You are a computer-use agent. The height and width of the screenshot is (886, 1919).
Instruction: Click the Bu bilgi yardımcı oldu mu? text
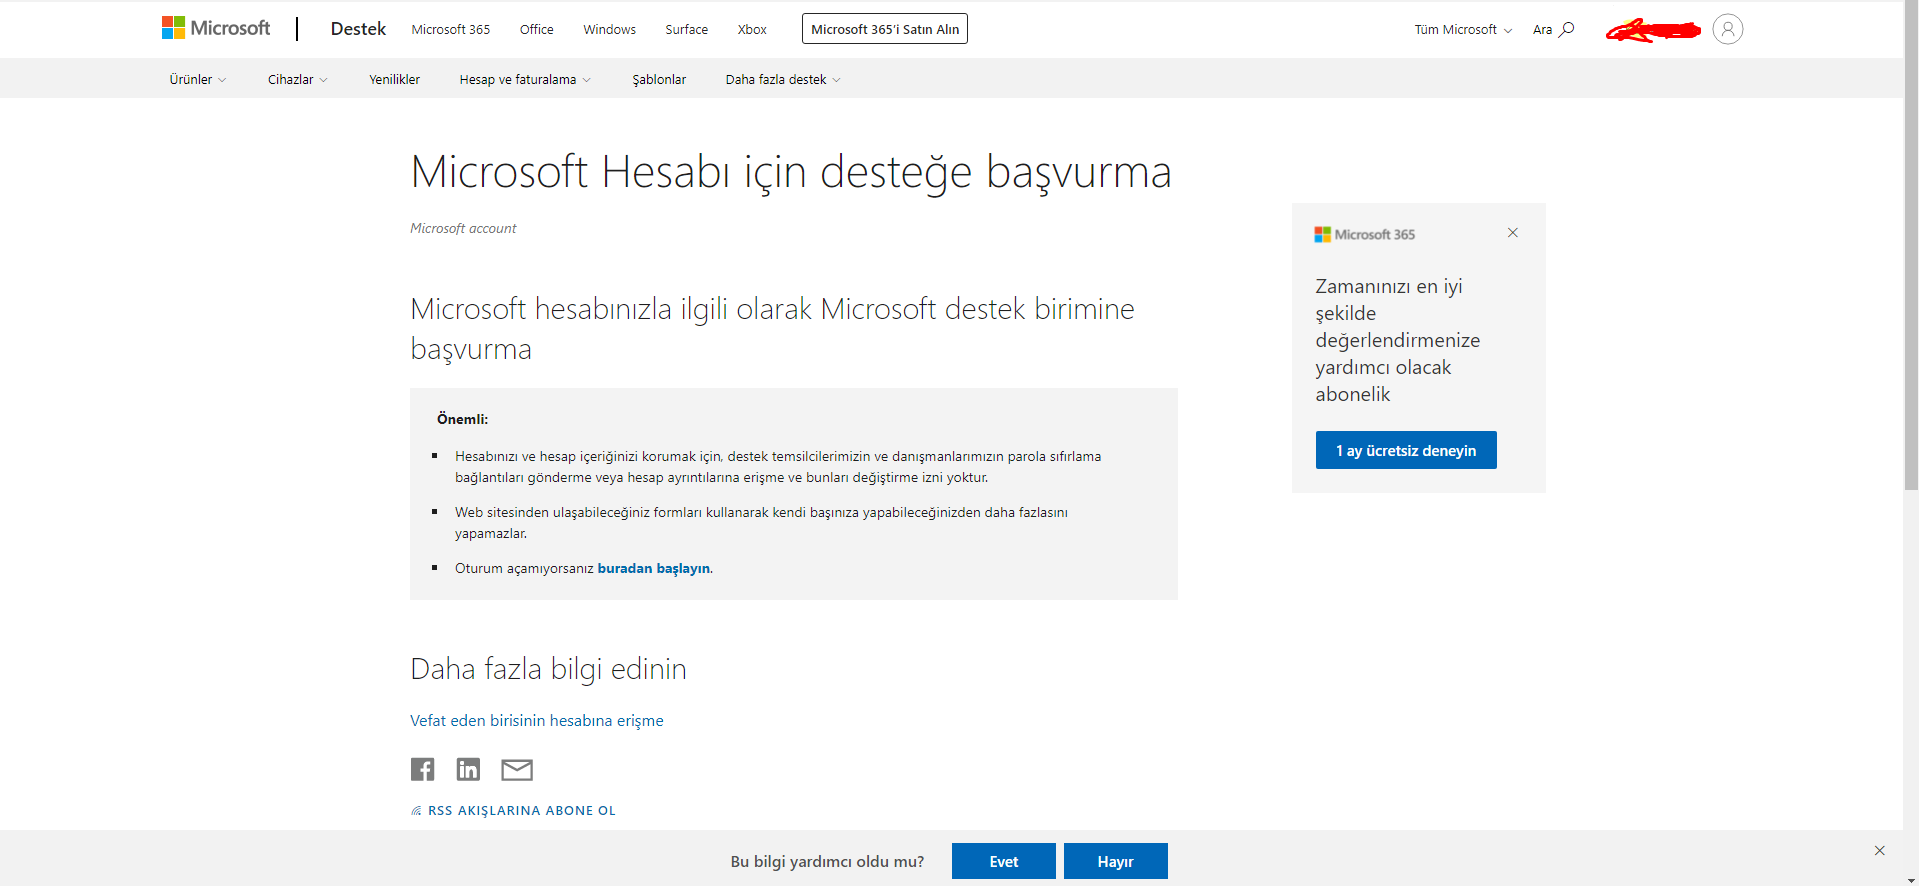pos(827,861)
